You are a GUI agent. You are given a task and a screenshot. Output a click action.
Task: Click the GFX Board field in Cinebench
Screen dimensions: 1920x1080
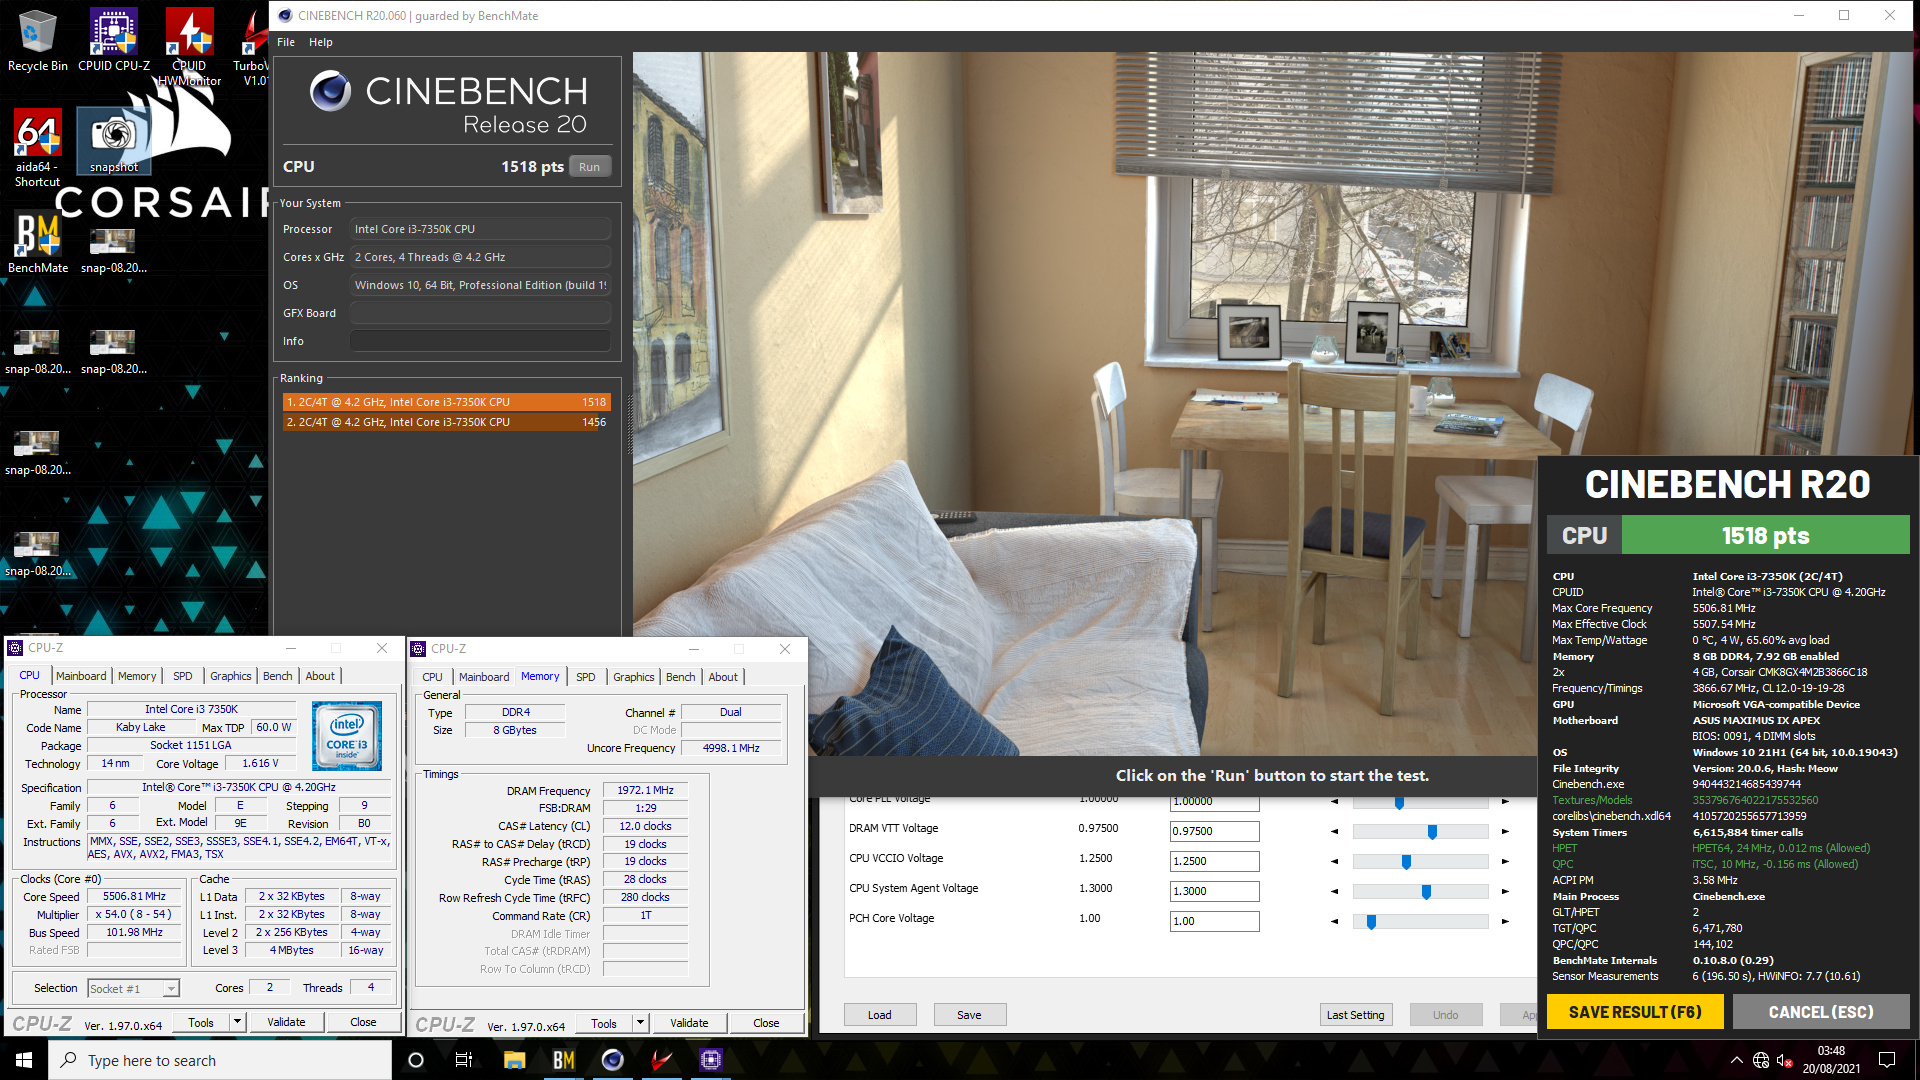[480, 313]
